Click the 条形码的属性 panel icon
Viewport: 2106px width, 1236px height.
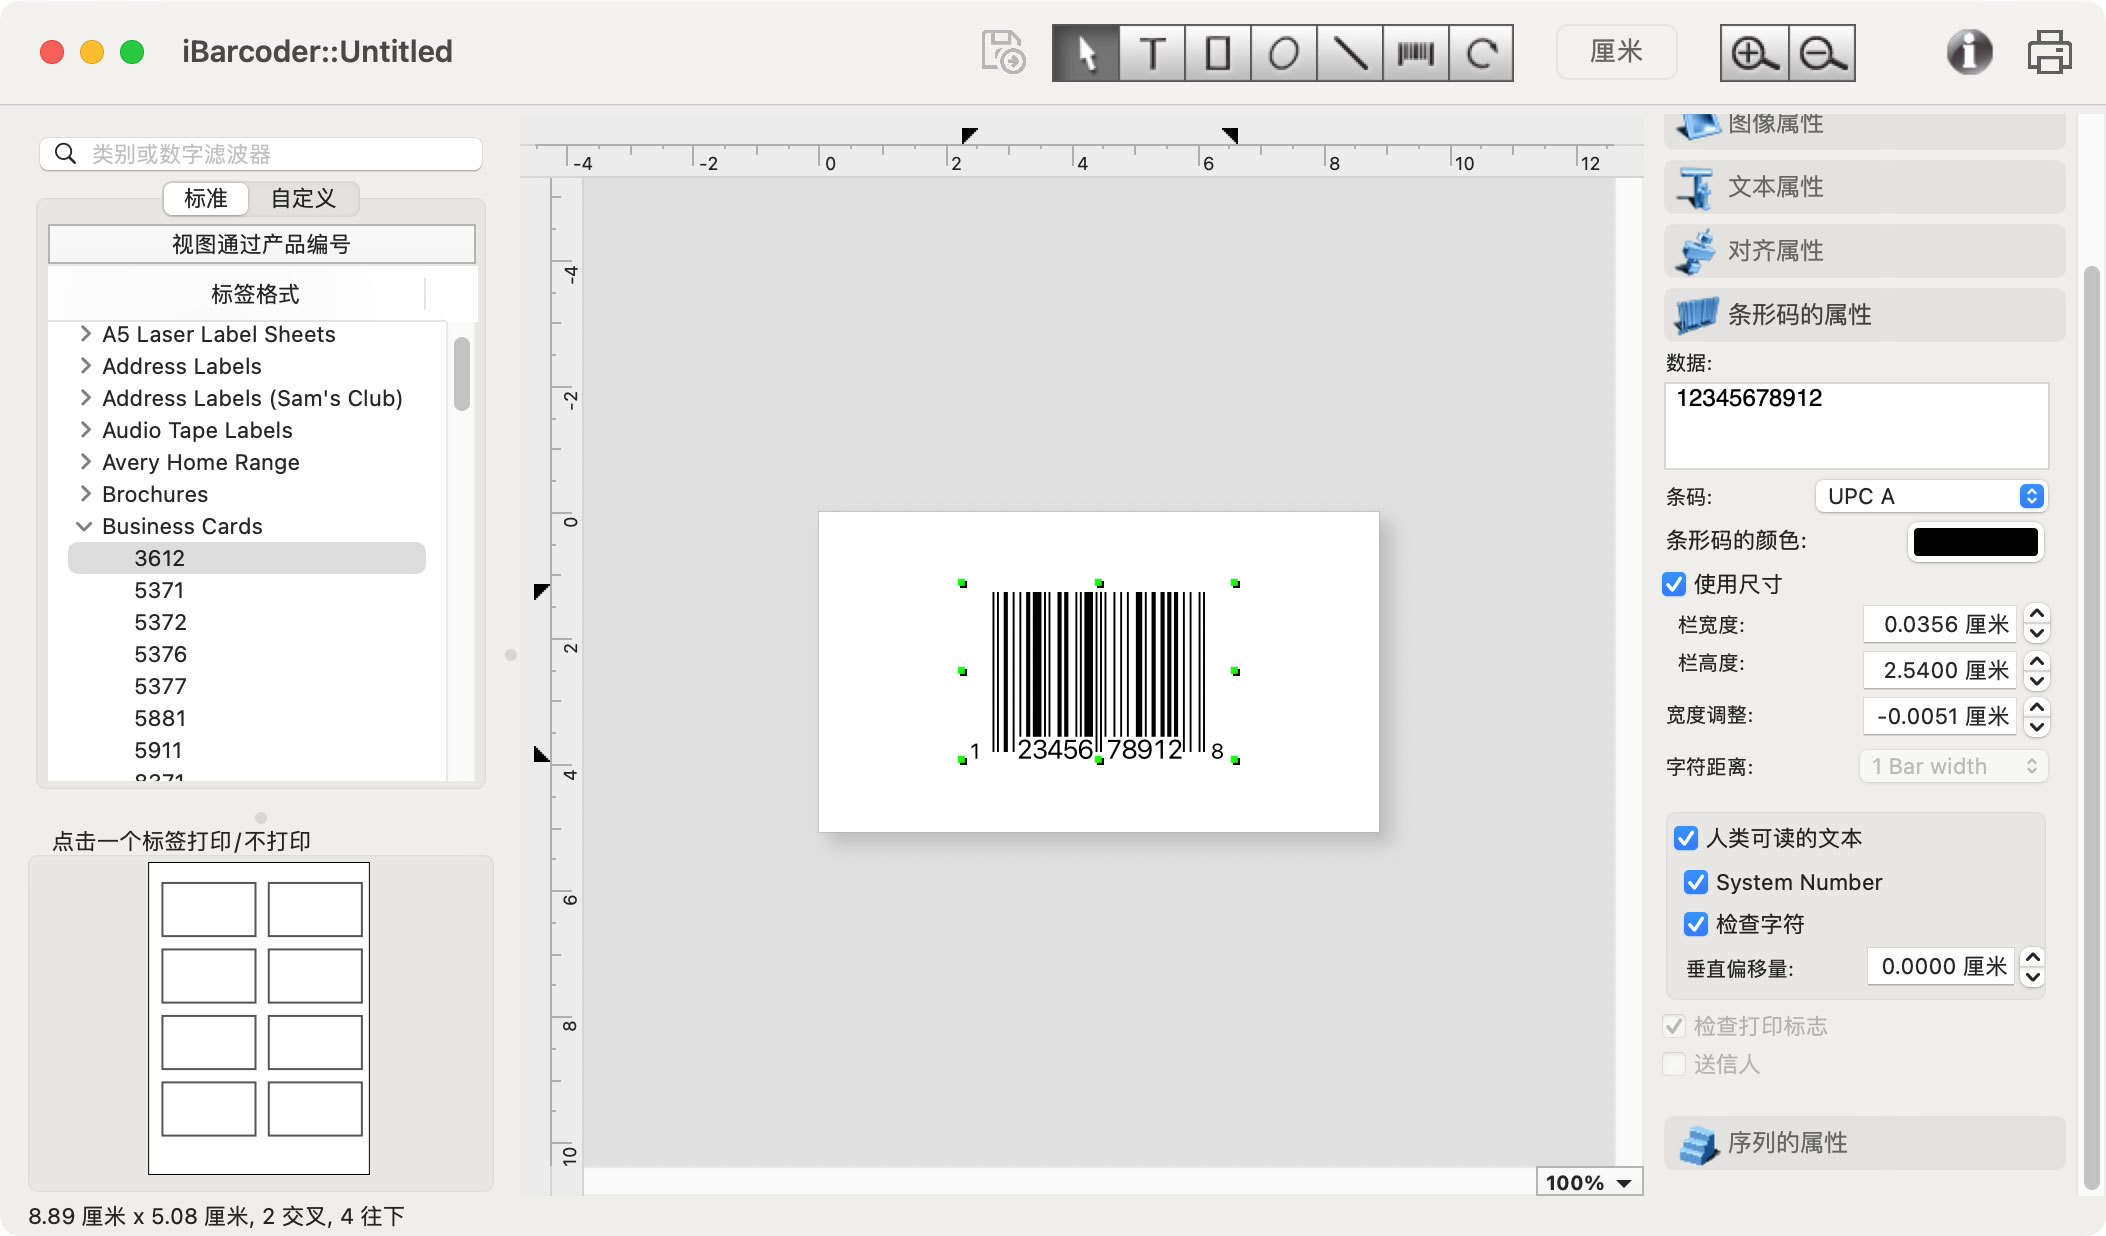point(1696,315)
